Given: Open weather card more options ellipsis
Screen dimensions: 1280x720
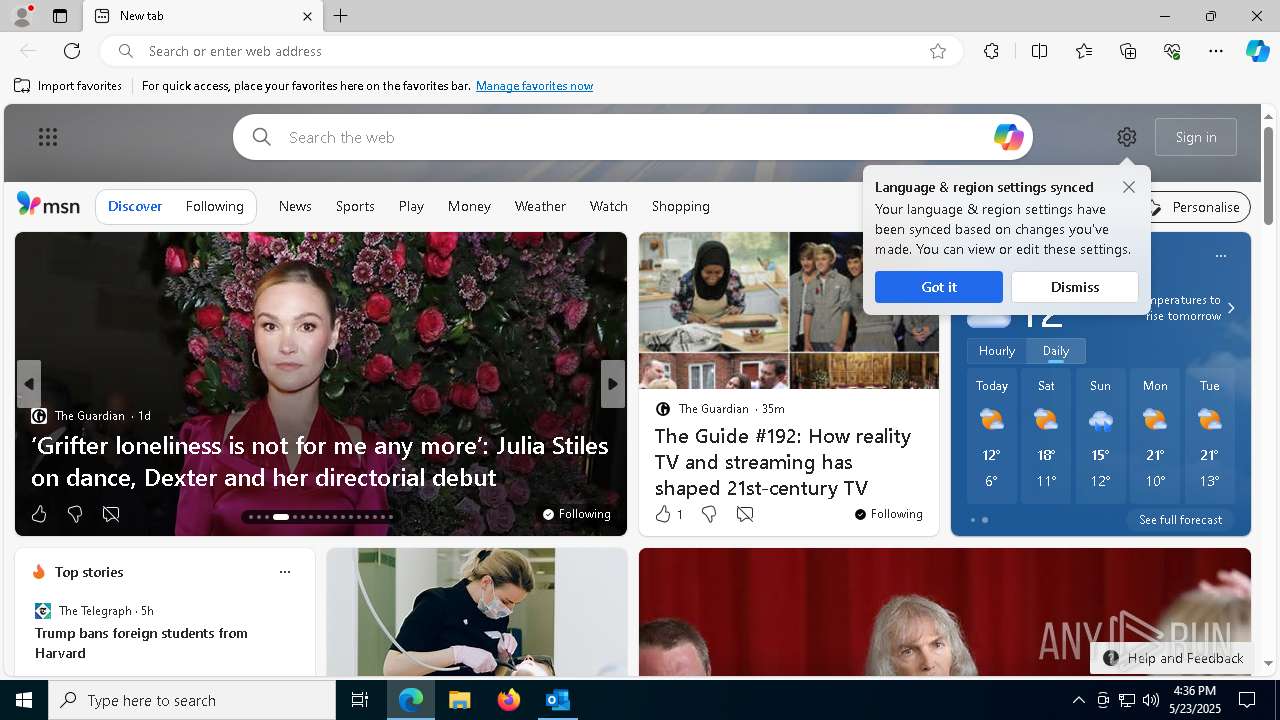Looking at the screenshot, I should 1221,256.
